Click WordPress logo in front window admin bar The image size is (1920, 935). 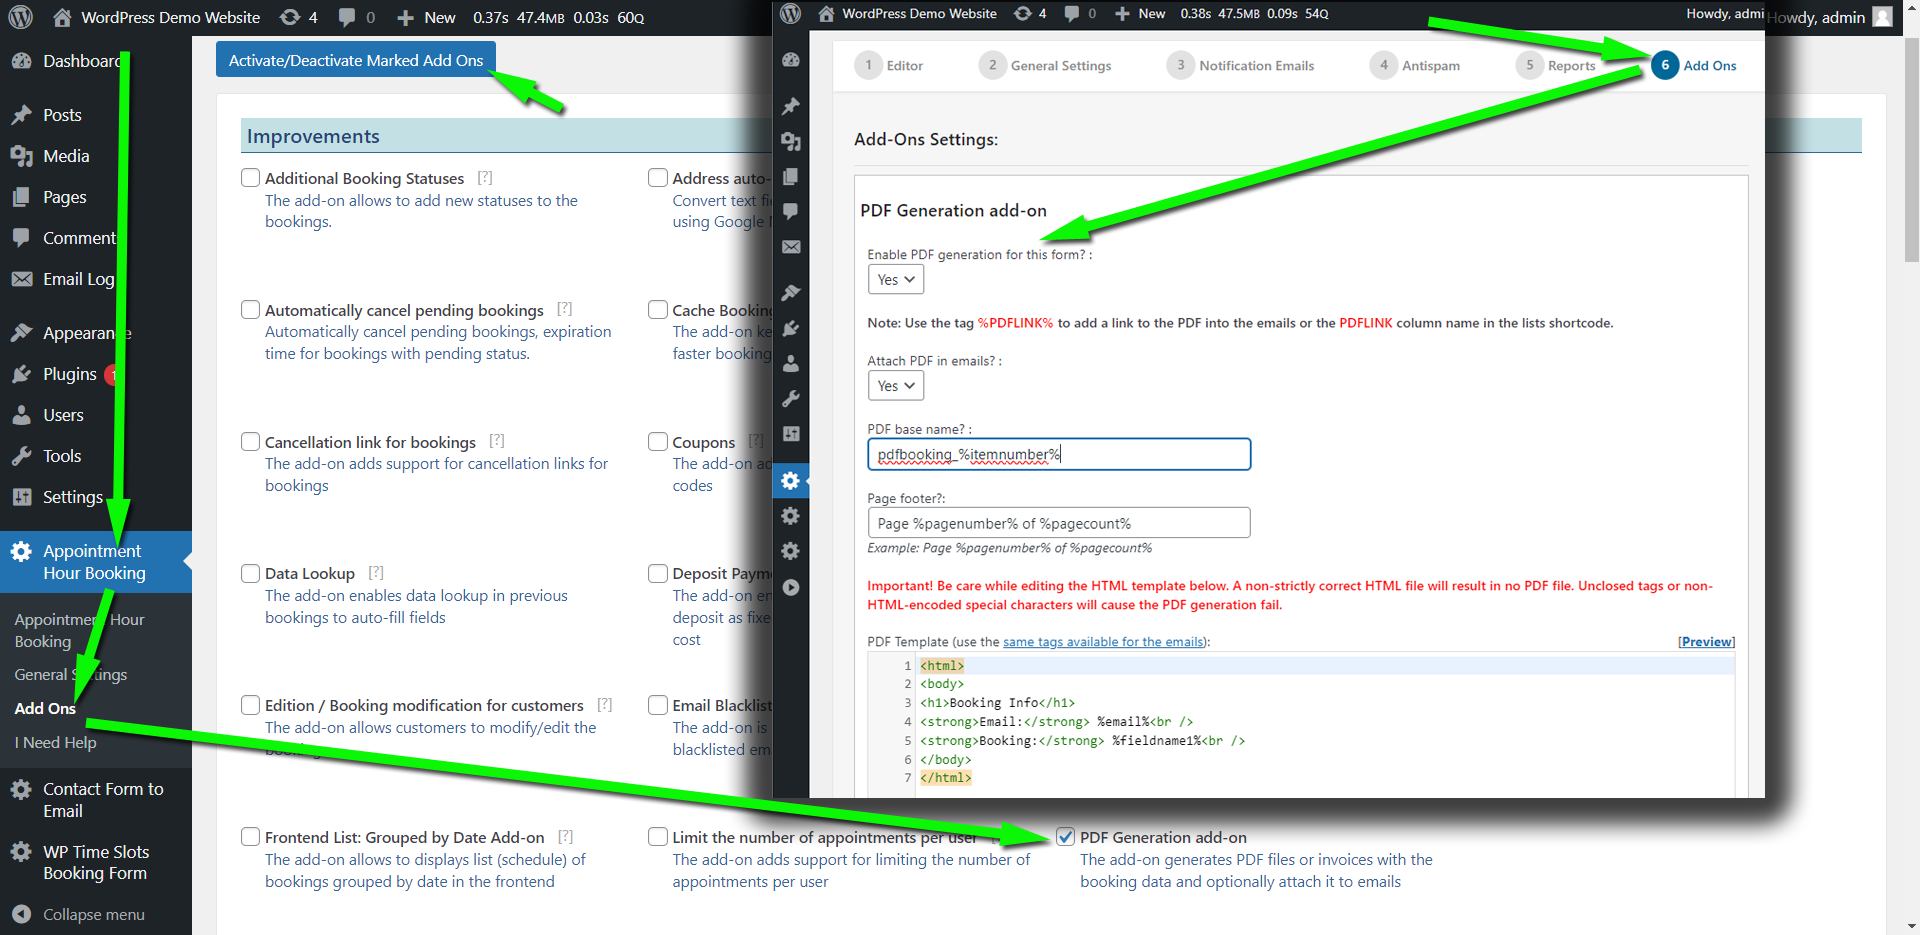(x=791, y=13)
